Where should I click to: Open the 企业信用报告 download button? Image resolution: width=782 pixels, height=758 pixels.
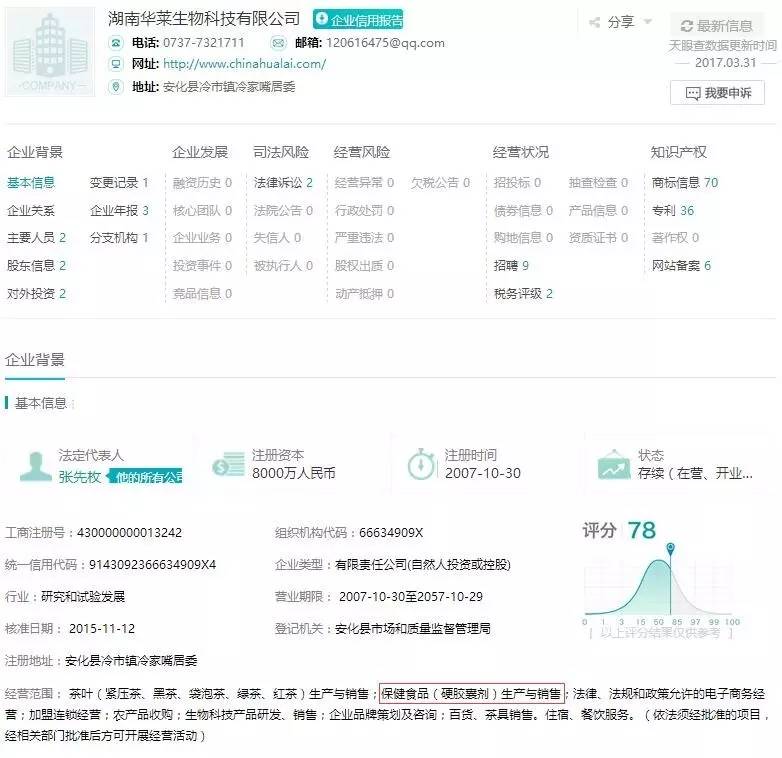tap(358, 19)
